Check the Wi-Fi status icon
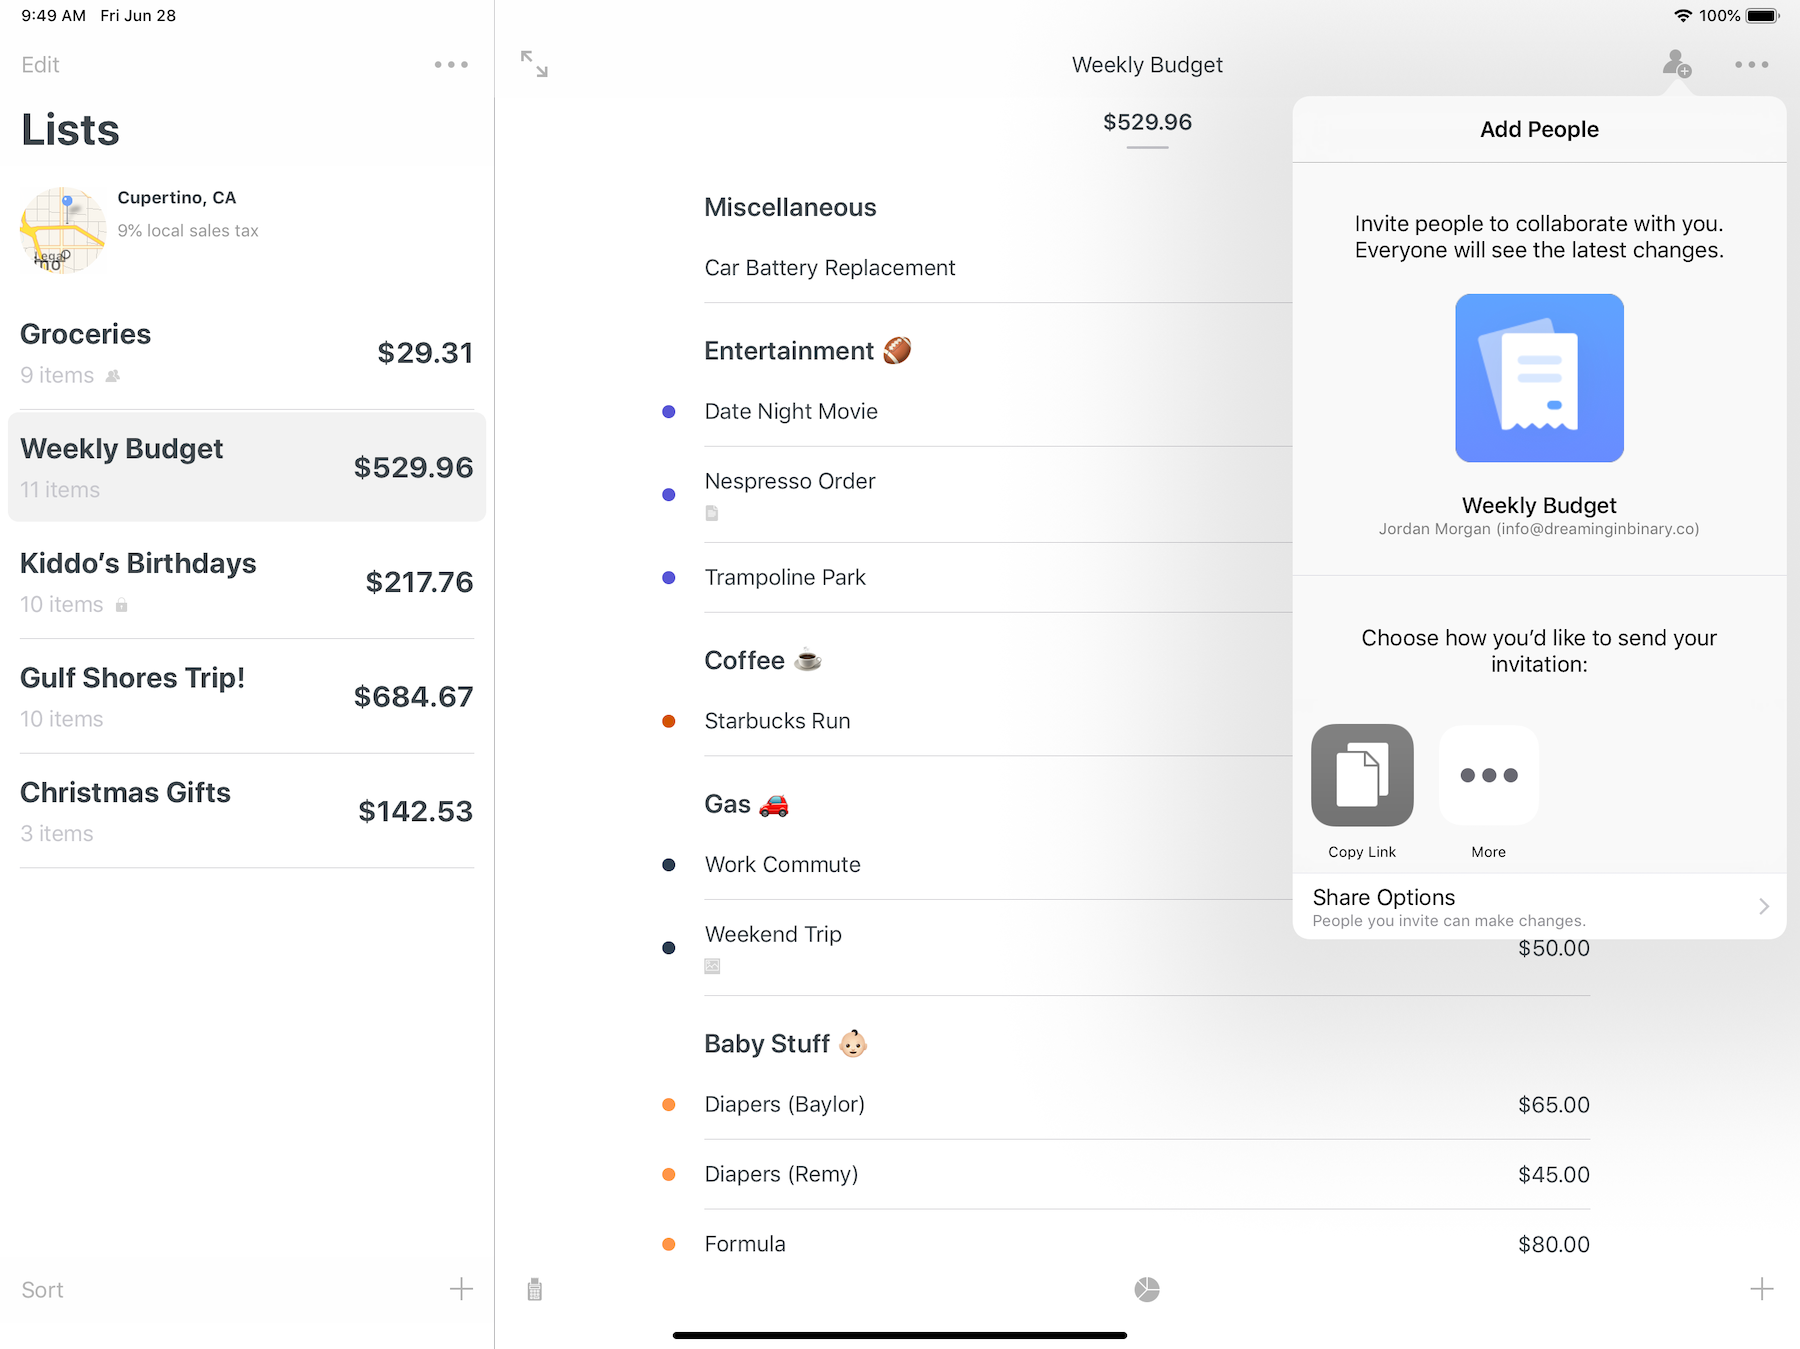The width and height of the screenshot is (1800, 1349). pos(1683,16)
